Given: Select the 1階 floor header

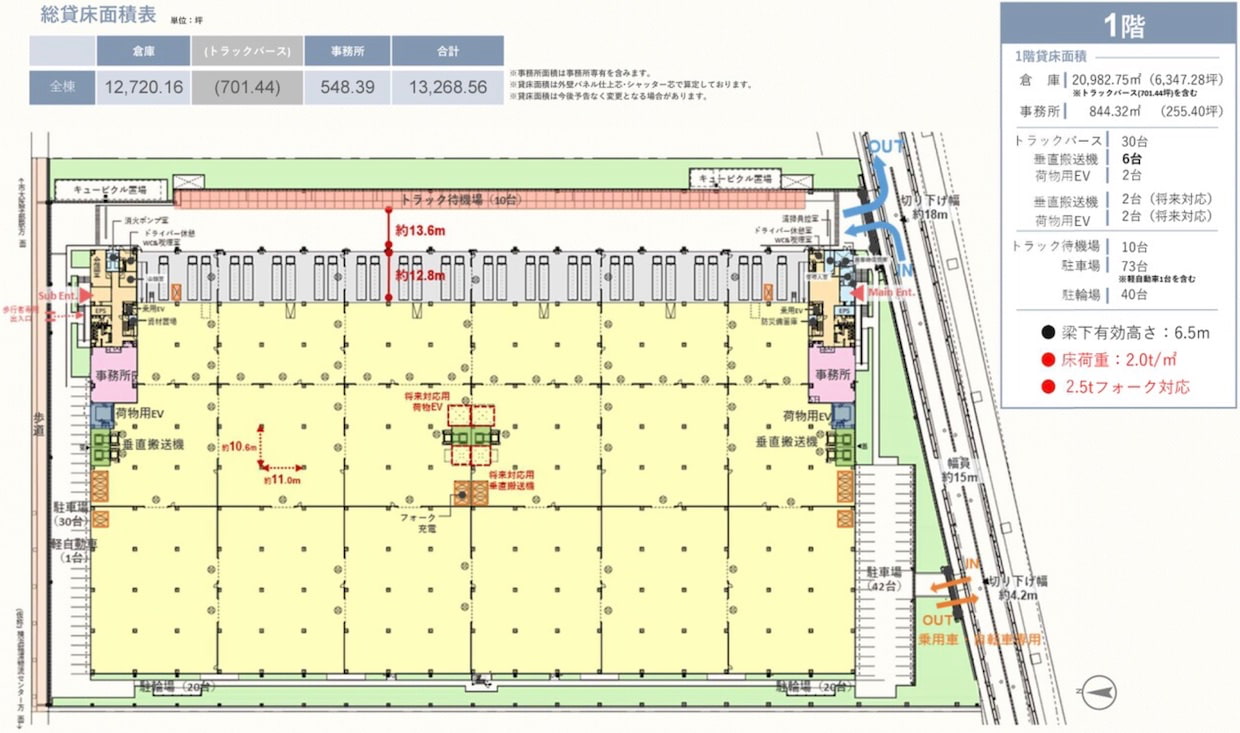Looking at the screenshot, I should 1118,28.
